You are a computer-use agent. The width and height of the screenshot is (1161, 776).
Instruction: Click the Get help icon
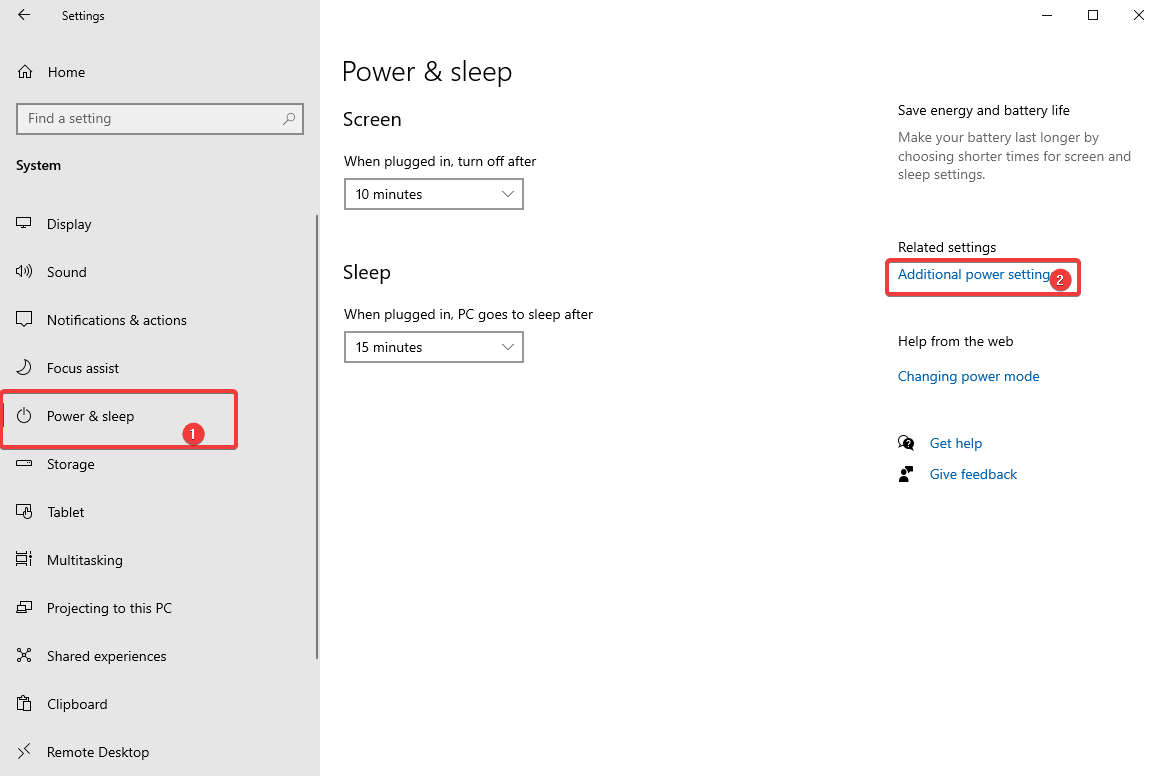pos(906,442)
